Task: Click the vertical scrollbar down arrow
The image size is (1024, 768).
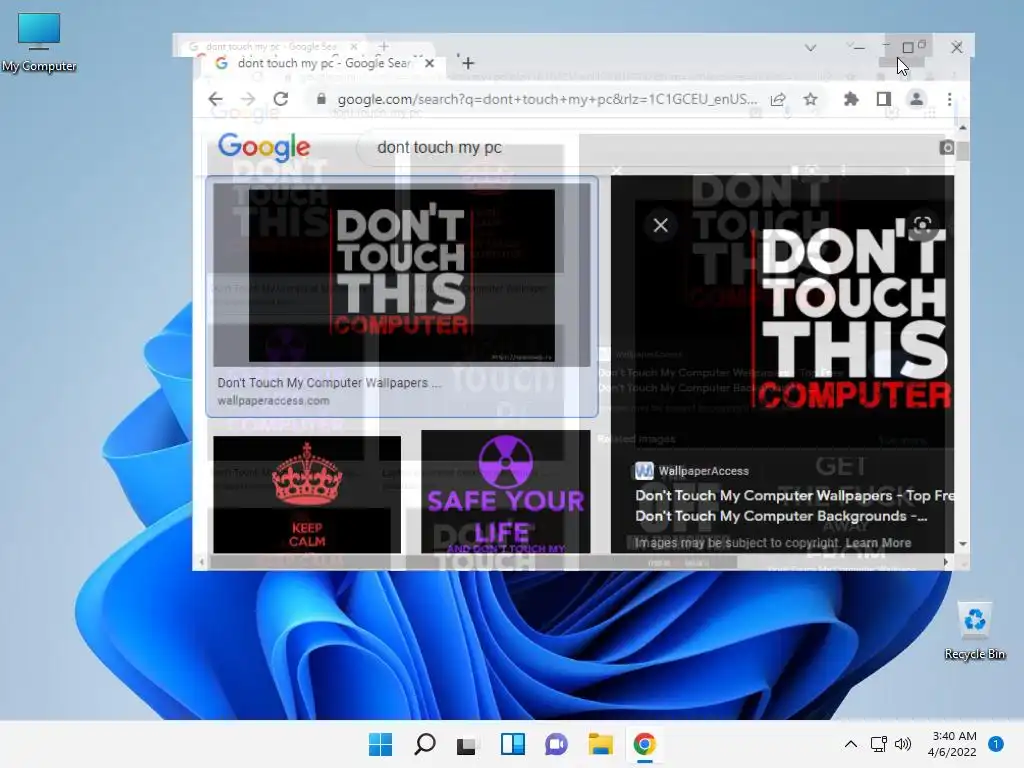Action: click(x=963, y=544)
